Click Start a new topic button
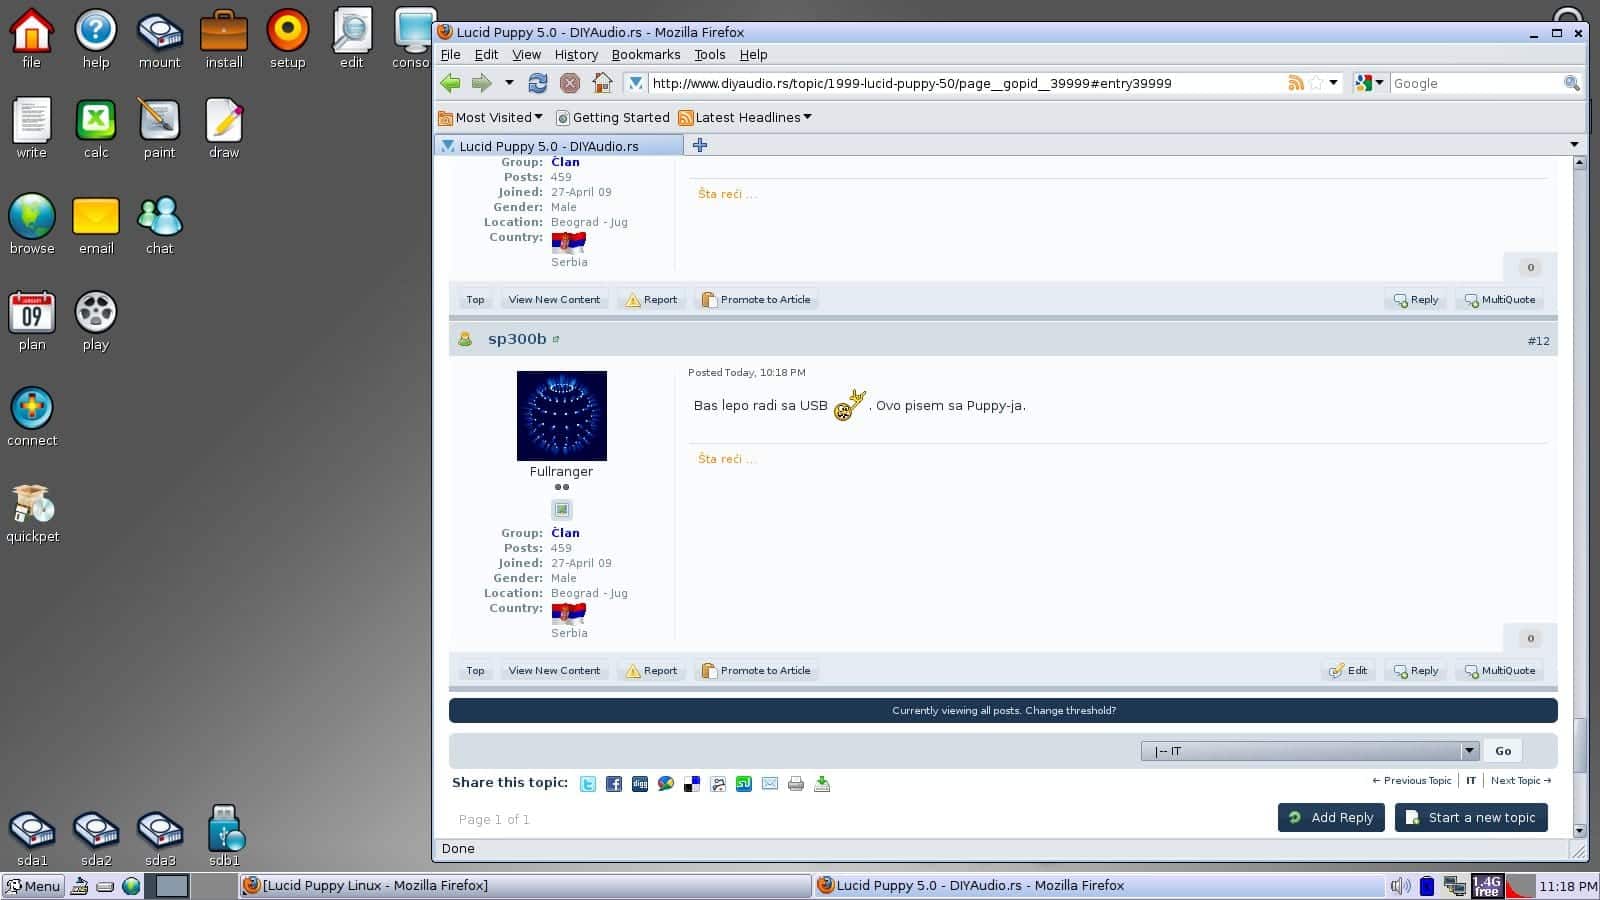 1471,818
